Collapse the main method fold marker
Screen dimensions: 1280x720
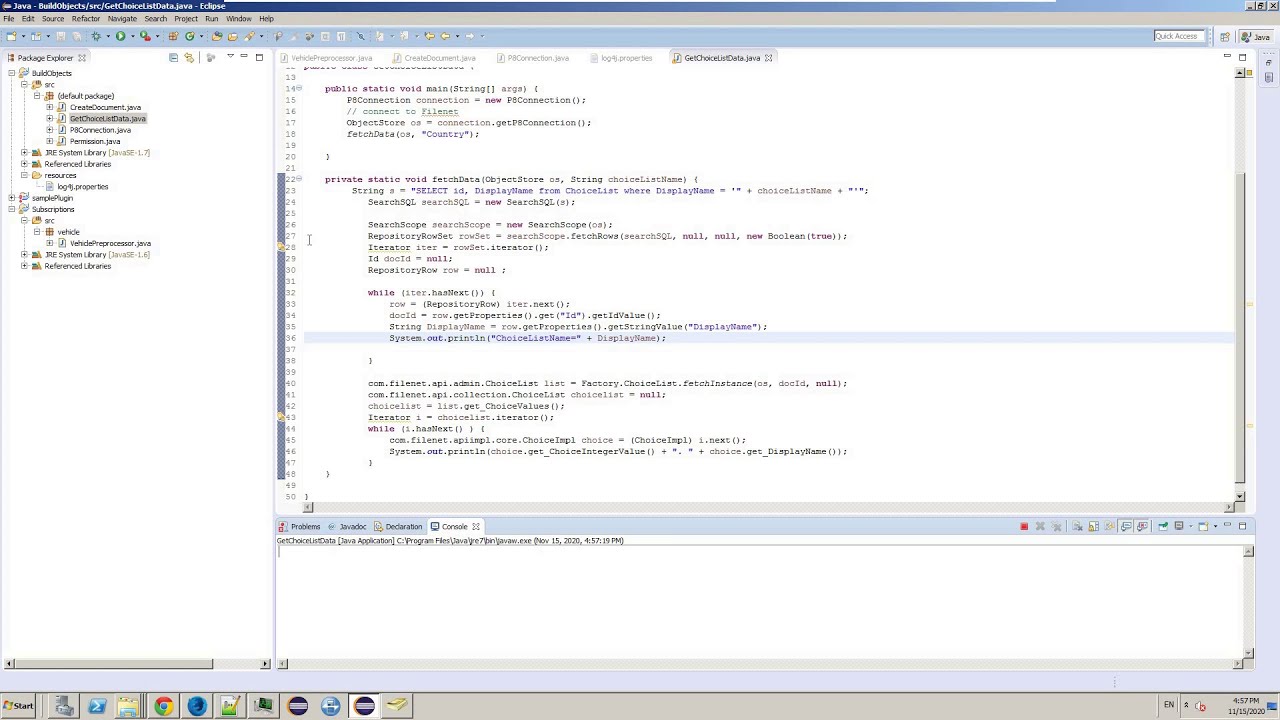point(298,89)
